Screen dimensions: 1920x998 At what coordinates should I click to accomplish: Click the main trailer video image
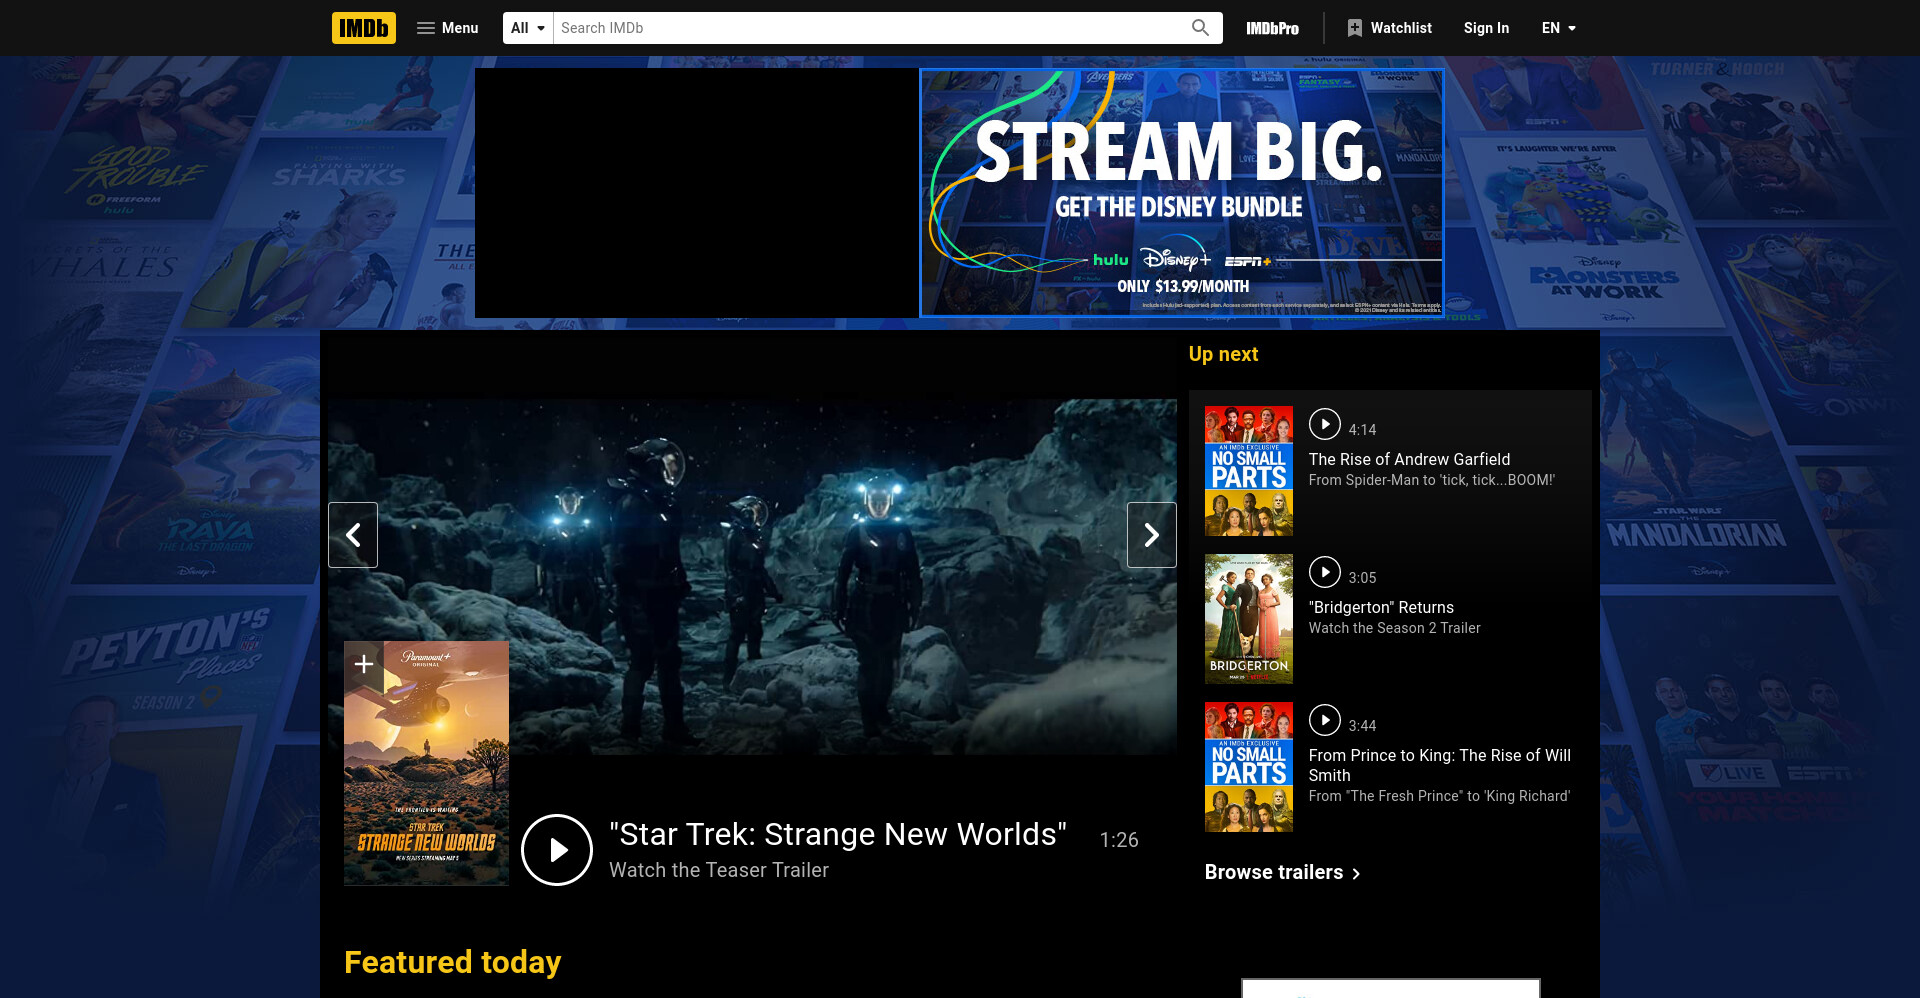click(752, 577)
